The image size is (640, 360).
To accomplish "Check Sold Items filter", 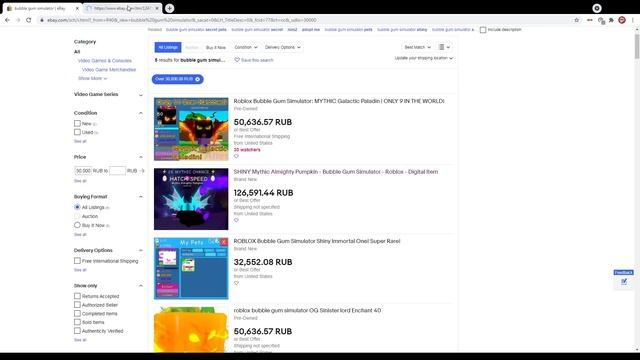I will (x=77, y=322).
